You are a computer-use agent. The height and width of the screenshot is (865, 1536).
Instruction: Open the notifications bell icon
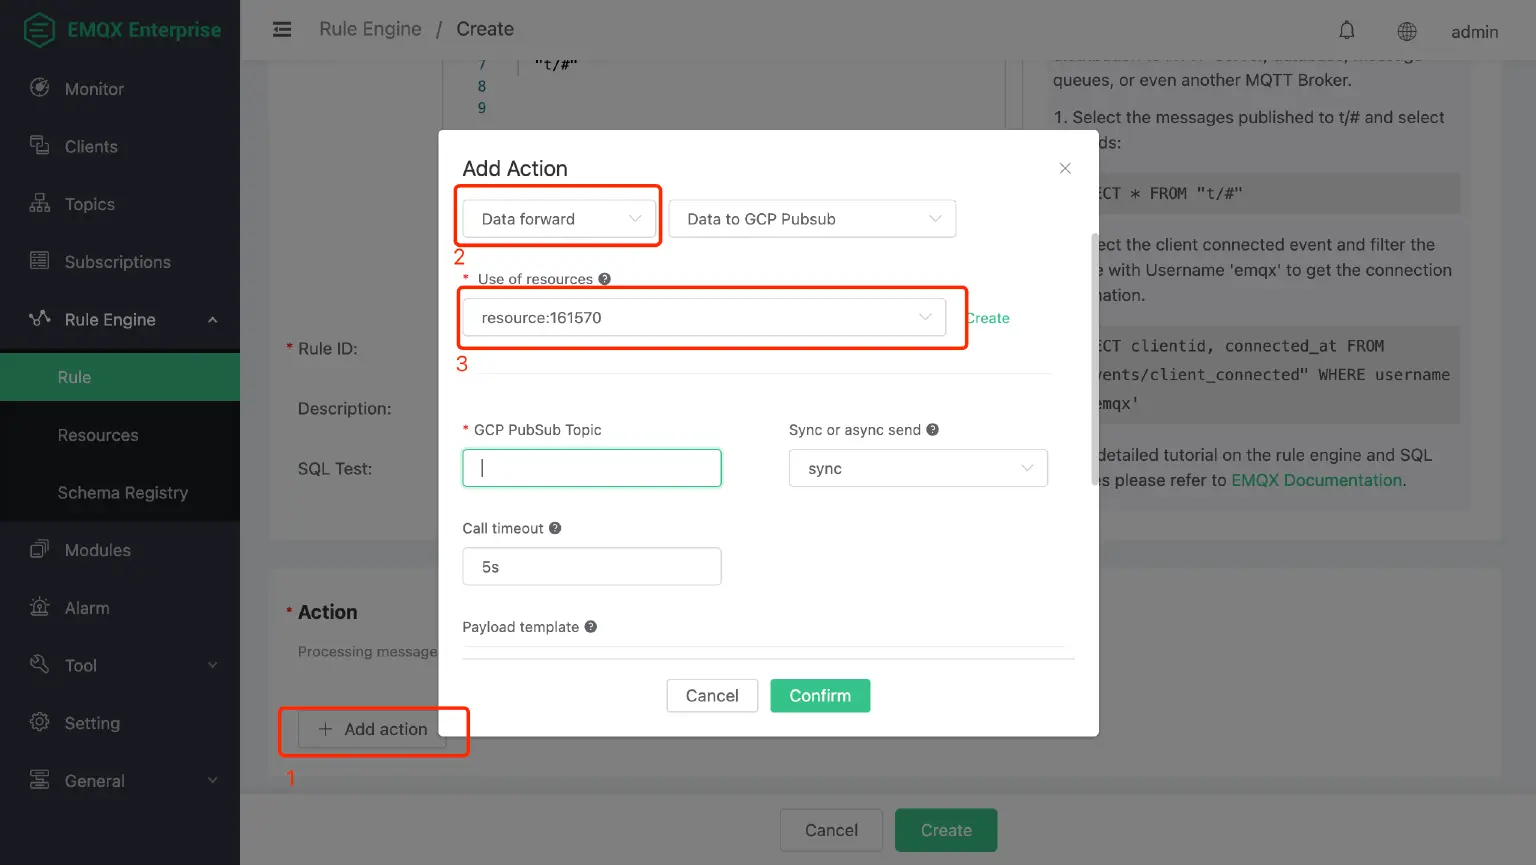(1347, 31)
